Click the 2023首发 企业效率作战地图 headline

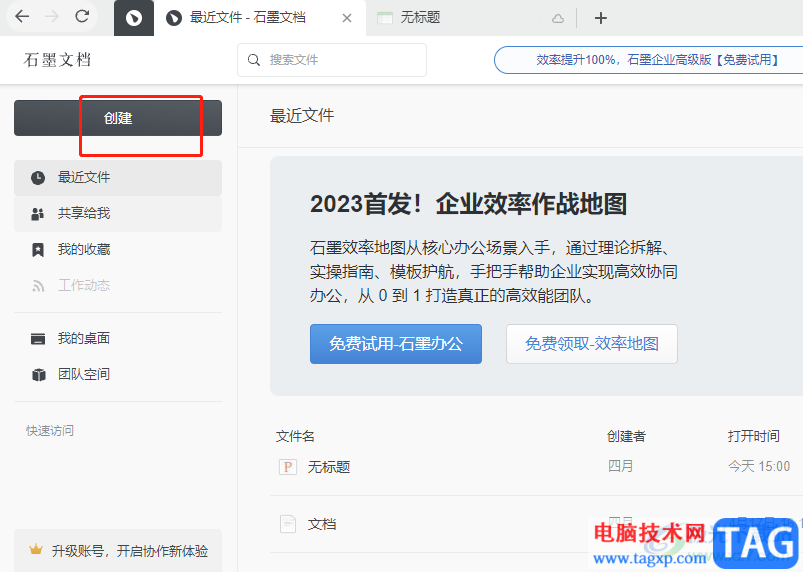(468, 204)
